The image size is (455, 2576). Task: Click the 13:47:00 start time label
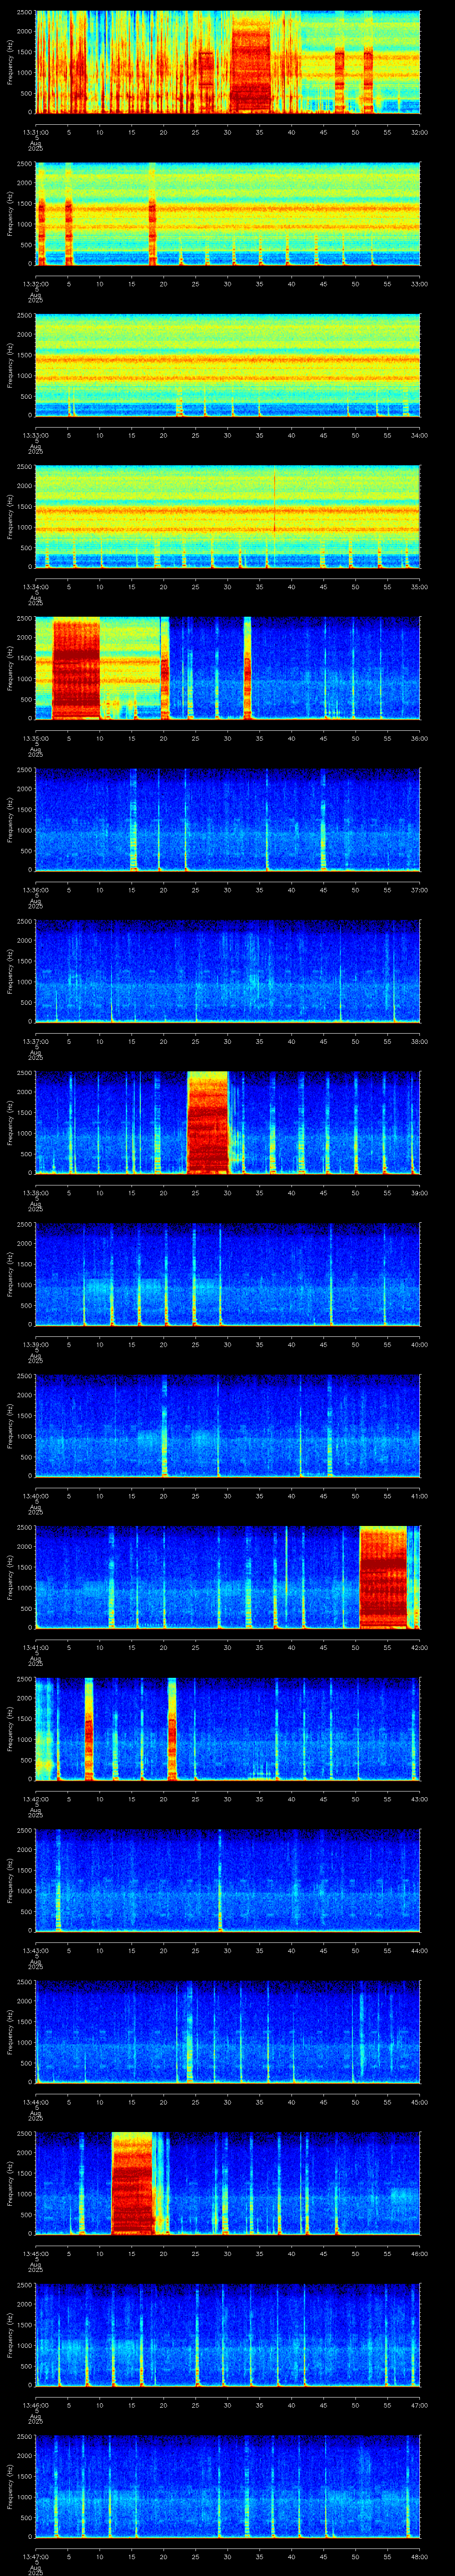pyautogui.click(x=36, y=2556)
